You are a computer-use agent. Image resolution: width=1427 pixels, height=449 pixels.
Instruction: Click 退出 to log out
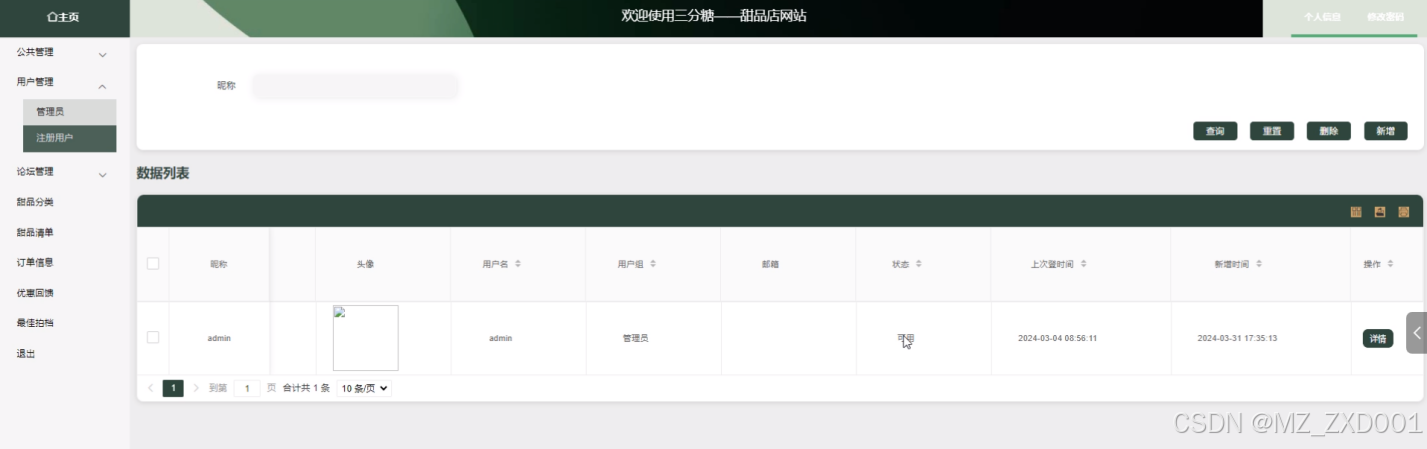[26, 354]
